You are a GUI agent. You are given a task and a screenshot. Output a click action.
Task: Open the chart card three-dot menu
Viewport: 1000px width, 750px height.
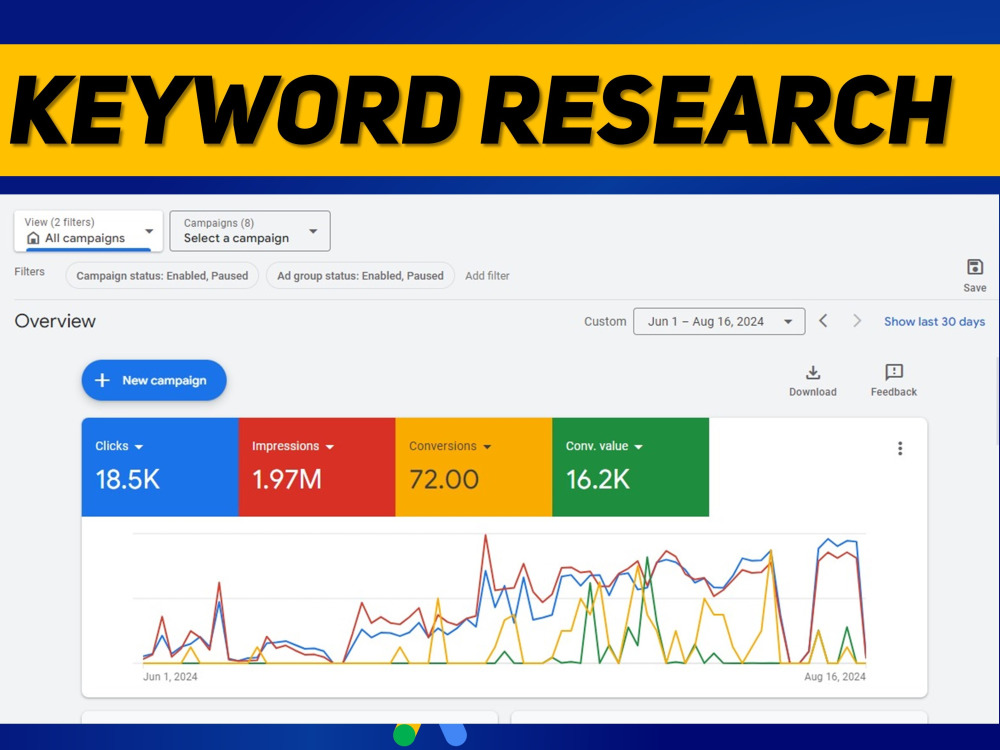click(900, 448)
